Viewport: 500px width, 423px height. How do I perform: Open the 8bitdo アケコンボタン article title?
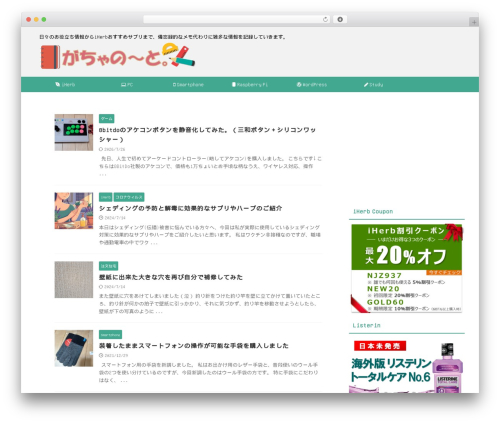point(207,134)
